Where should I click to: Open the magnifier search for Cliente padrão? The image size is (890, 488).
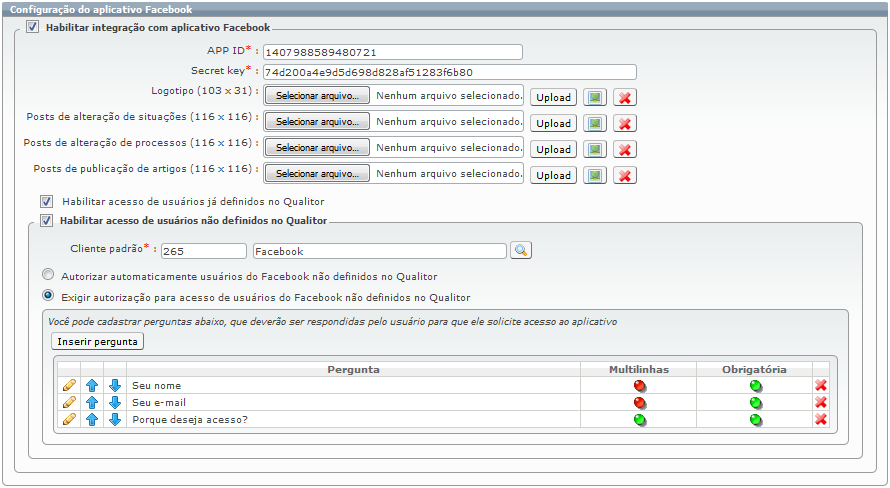tap(521, 251)
